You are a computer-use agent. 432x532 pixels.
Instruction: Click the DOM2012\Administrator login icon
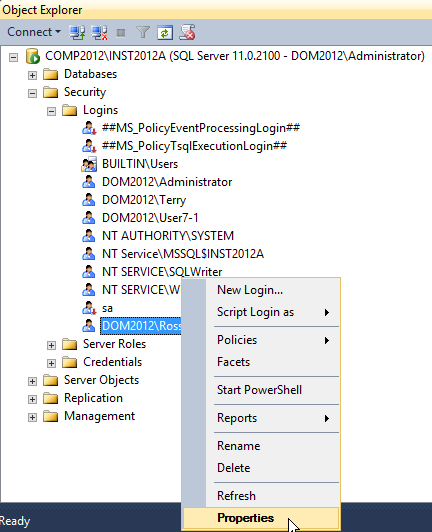tap(89, 182)
